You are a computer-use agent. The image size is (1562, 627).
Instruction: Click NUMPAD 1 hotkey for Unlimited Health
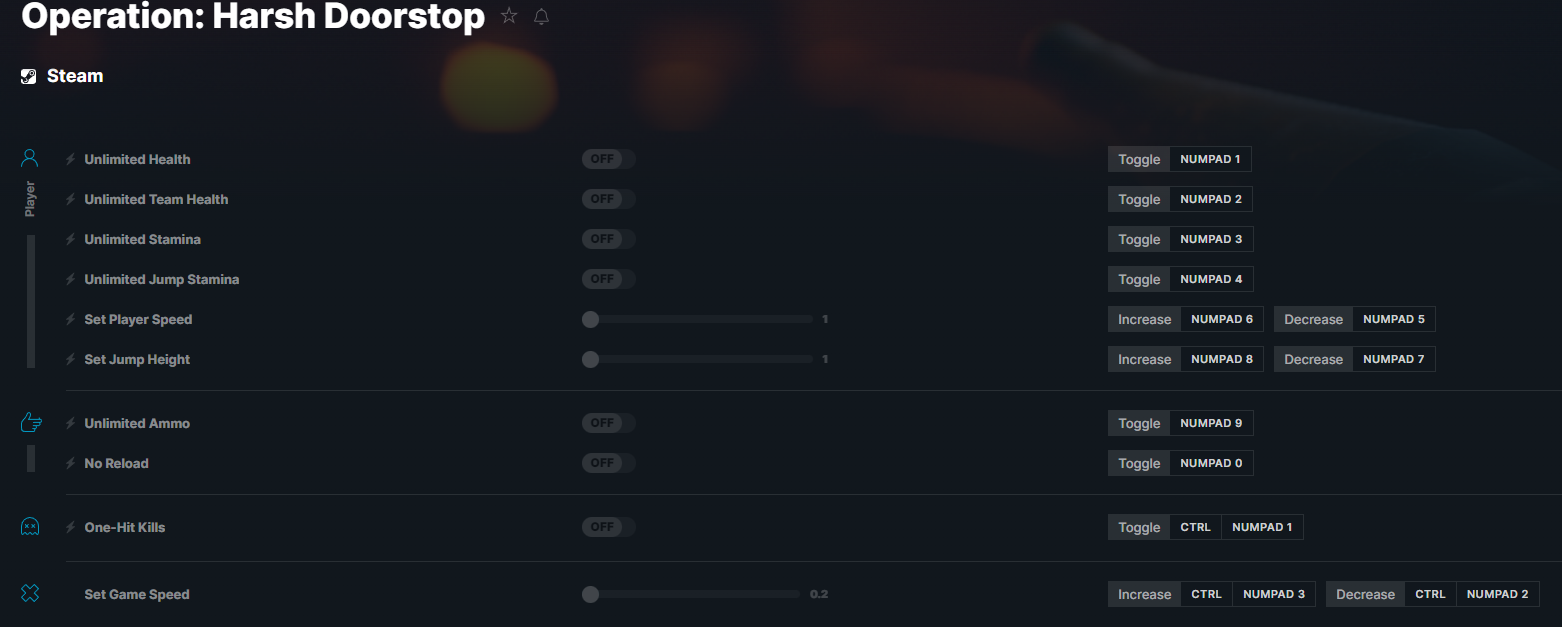coord(1210,159)
